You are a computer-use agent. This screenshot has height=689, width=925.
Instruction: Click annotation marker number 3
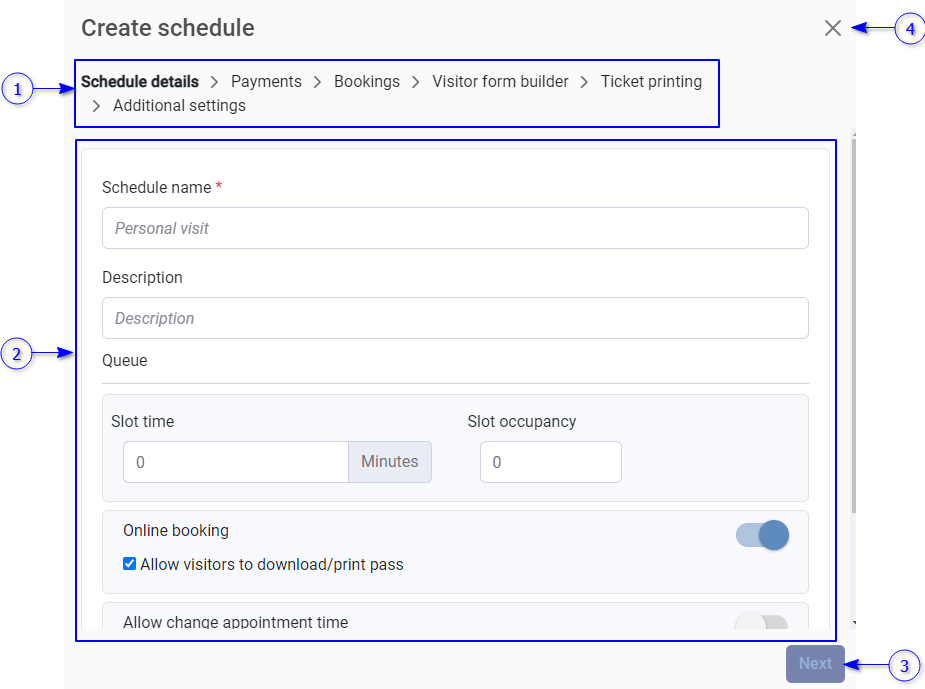pos(905,665)
